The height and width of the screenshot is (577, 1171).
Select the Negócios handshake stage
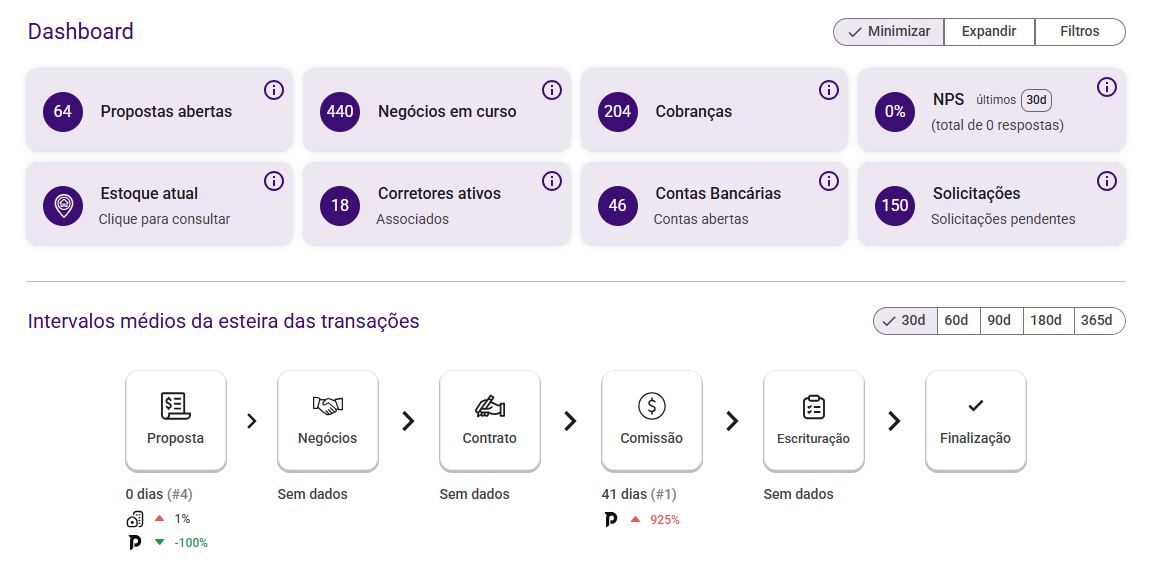pos(328,420)
